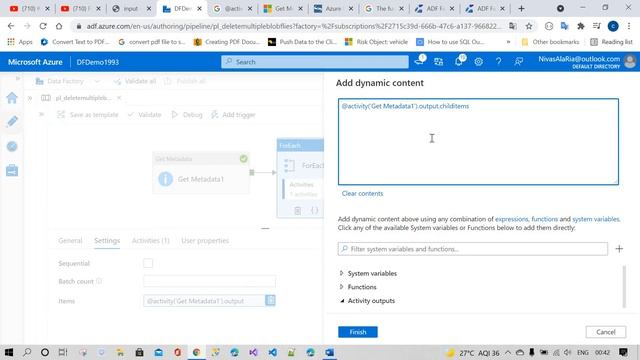Click the user account avatar
Image resolution: width=640 pixels, height=360 pixels.
point(630,62)
